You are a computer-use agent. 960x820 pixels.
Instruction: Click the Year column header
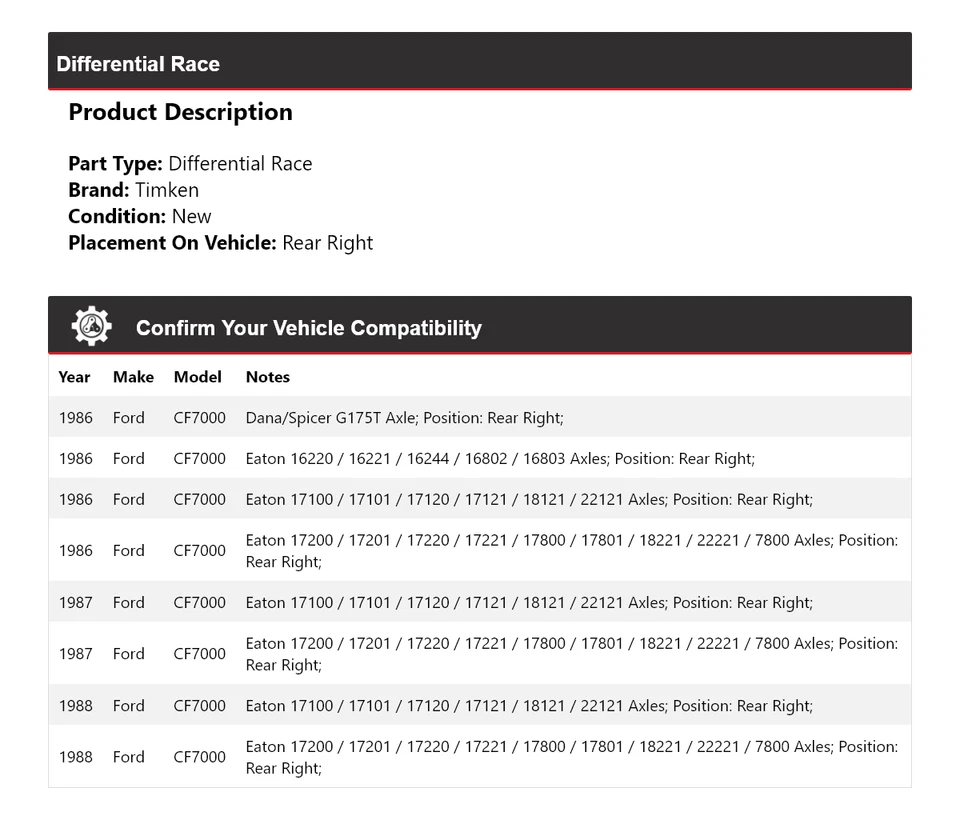click(x=74, y=377)
